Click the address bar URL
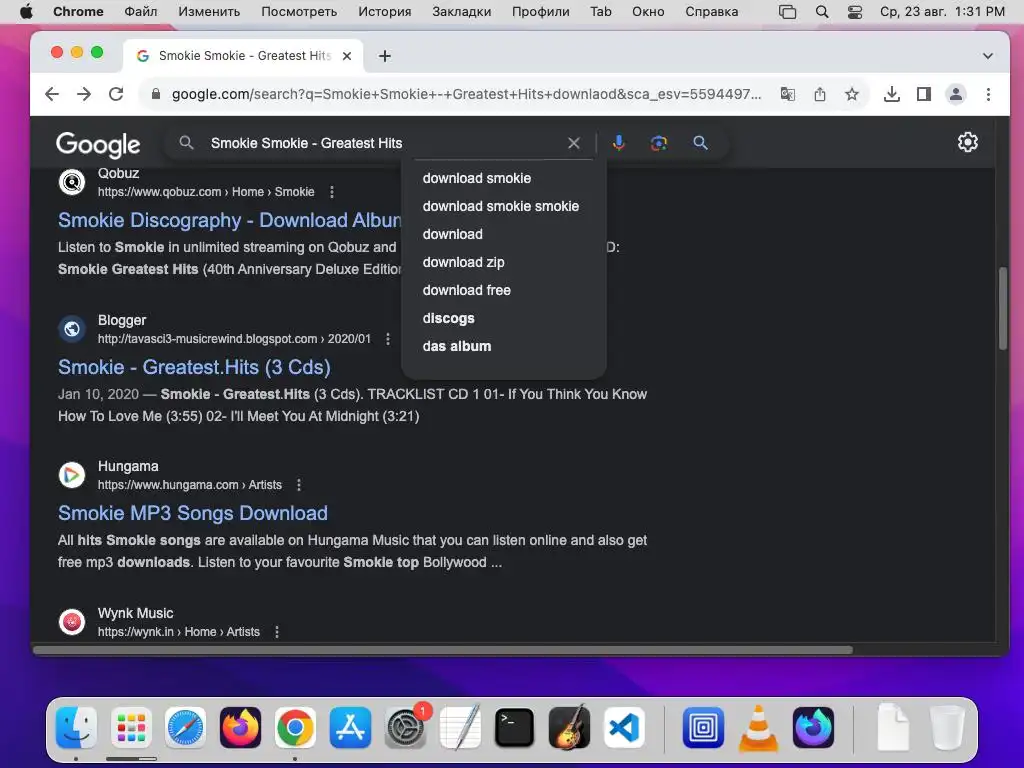This screenshot has width=1024, height=768. coord(466,94)
